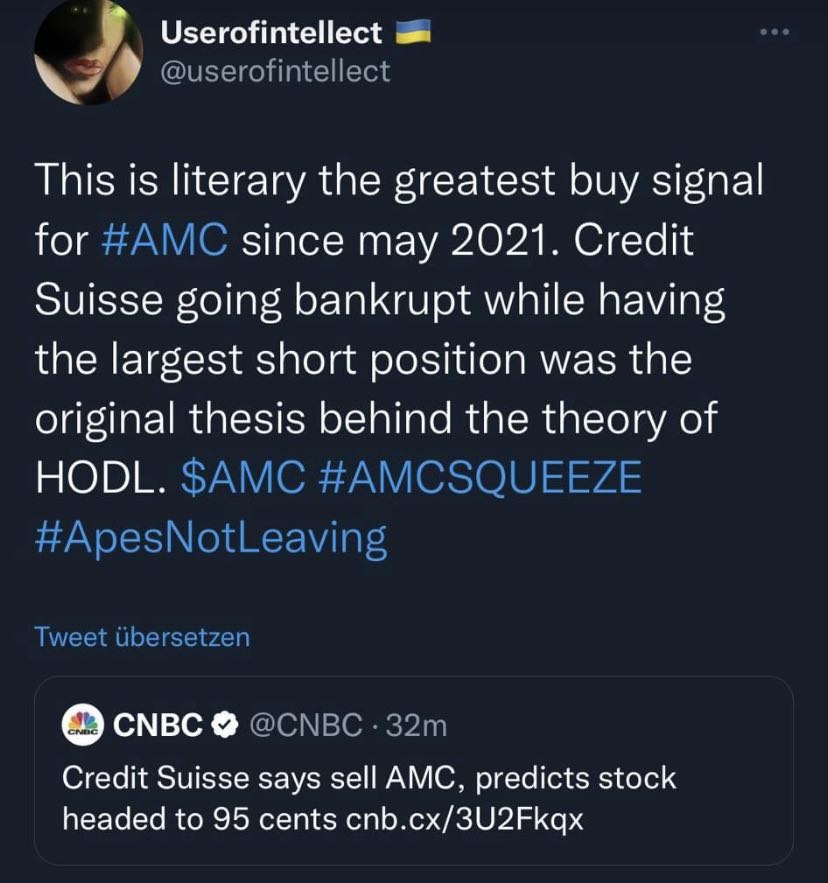This screenshot has height=883, width=828.
Task: Click the Ukraine flag emoji beside the username
Action: pyautogui.click(x=412, y=30)
